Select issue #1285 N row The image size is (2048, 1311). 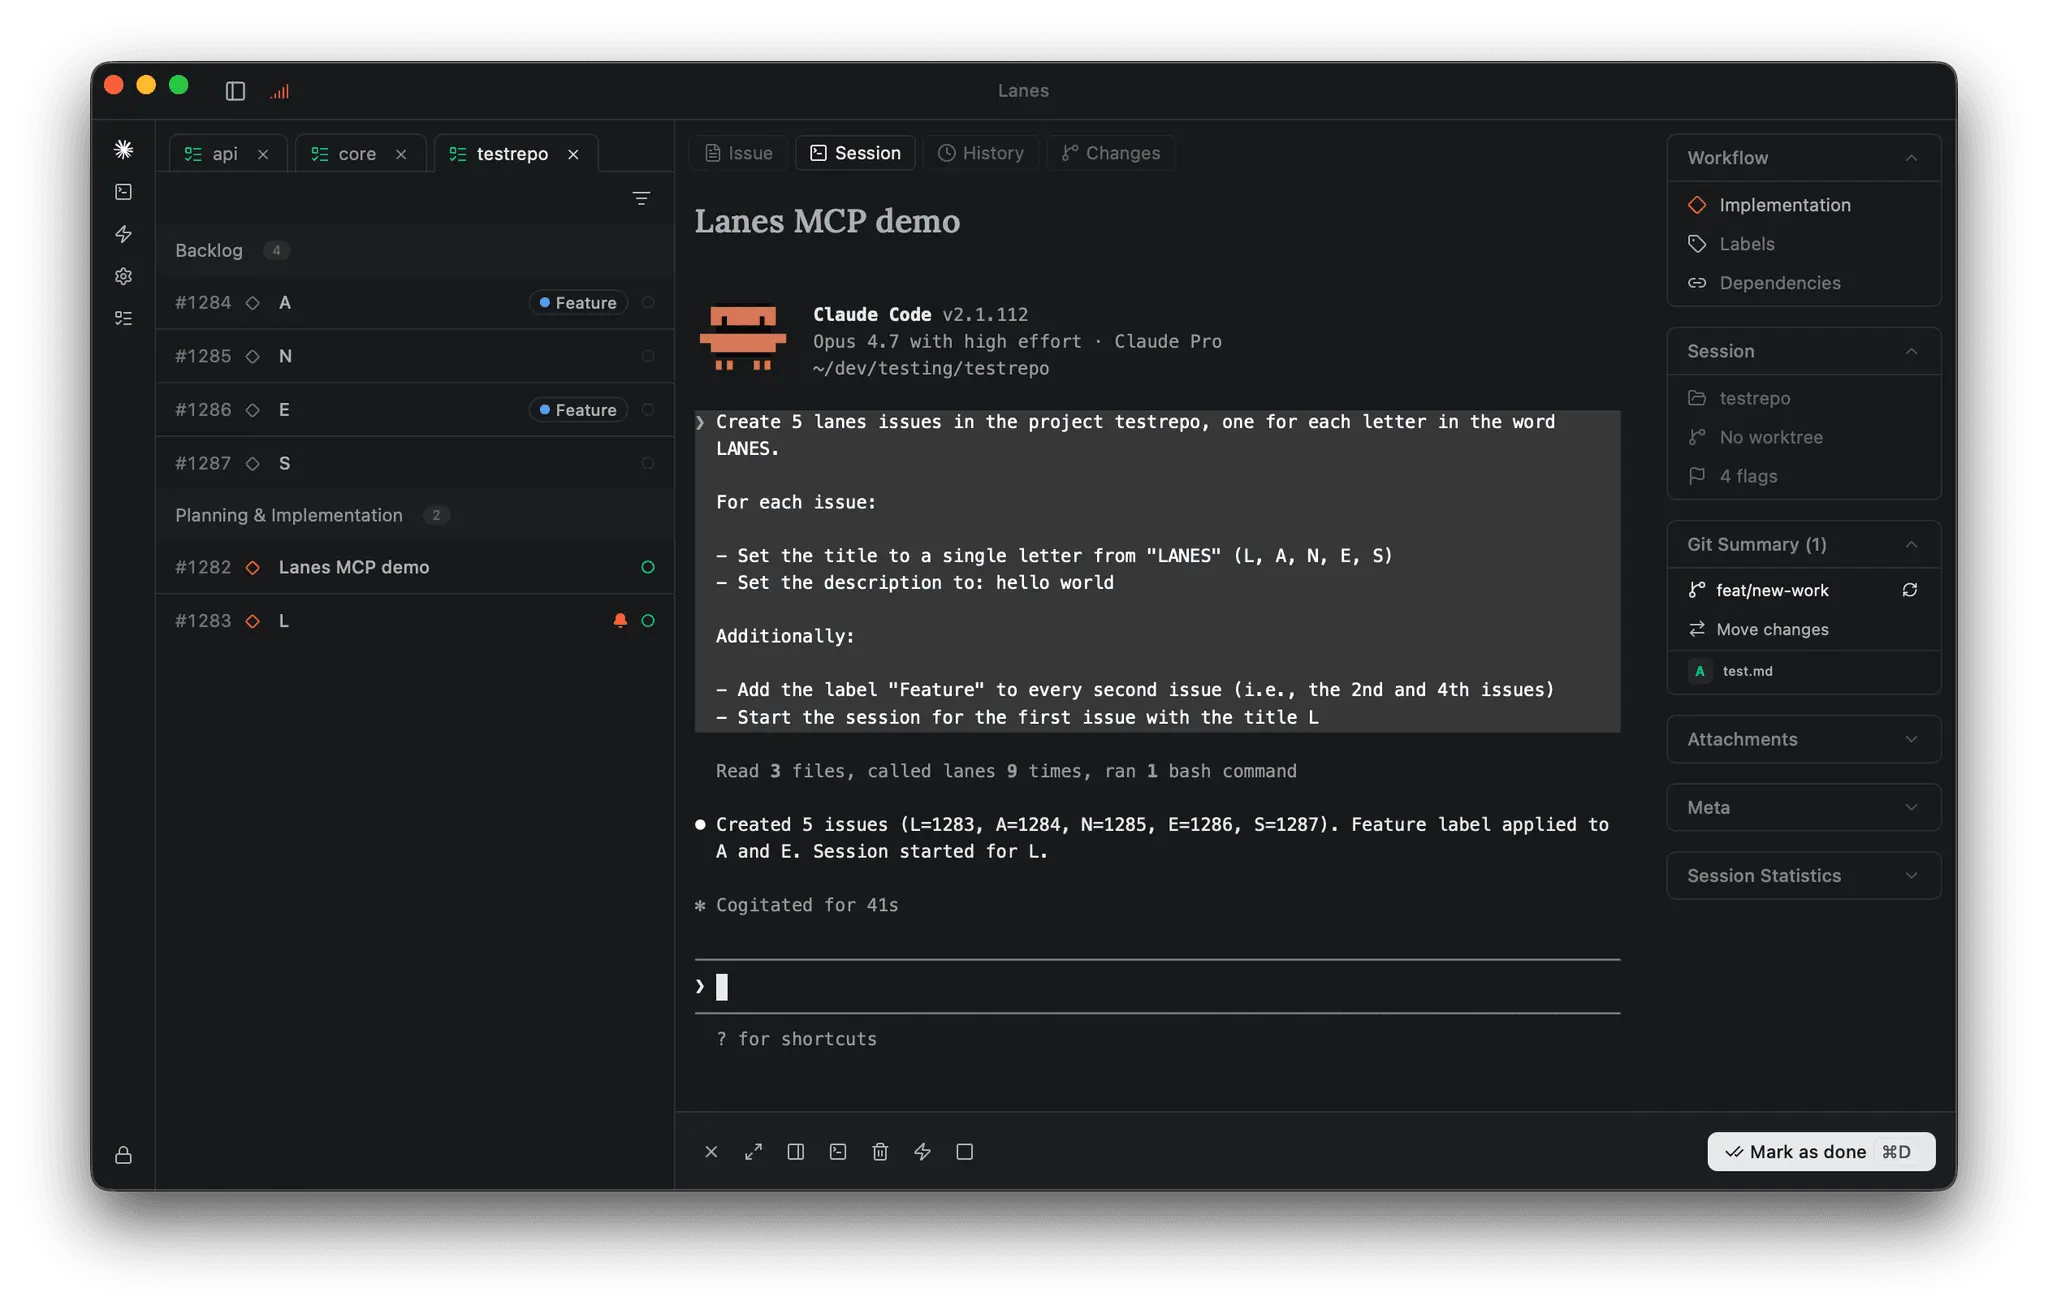point(414,356)
